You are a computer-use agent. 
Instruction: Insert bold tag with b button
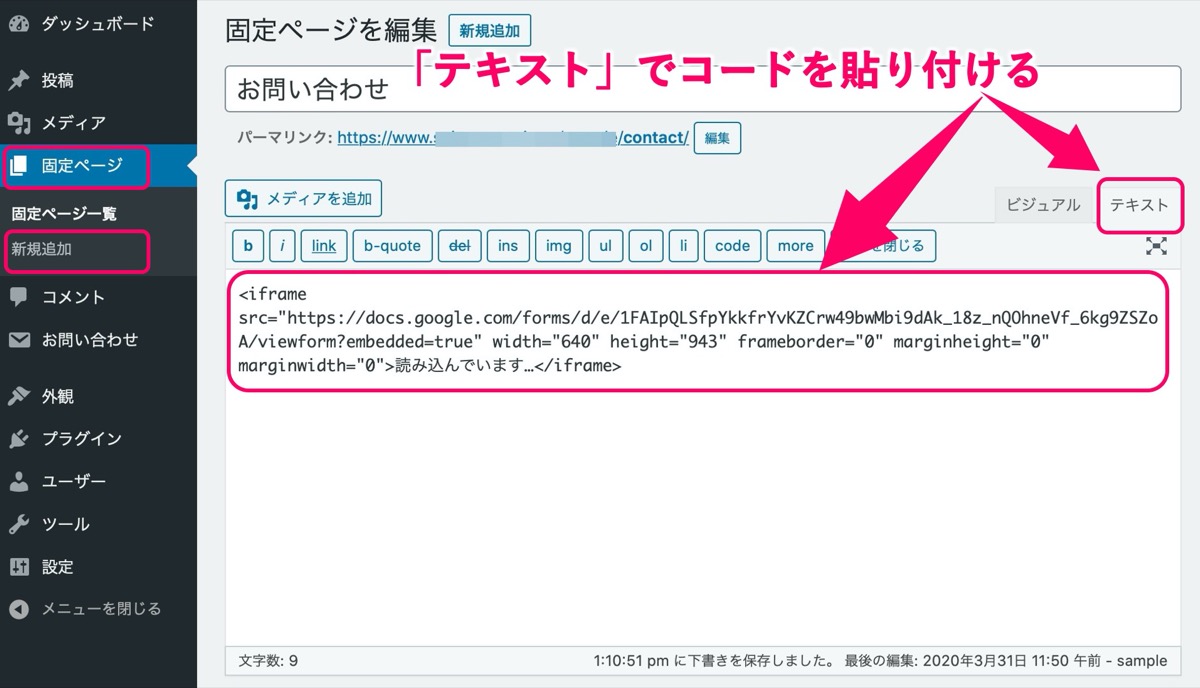coord(248,246)
